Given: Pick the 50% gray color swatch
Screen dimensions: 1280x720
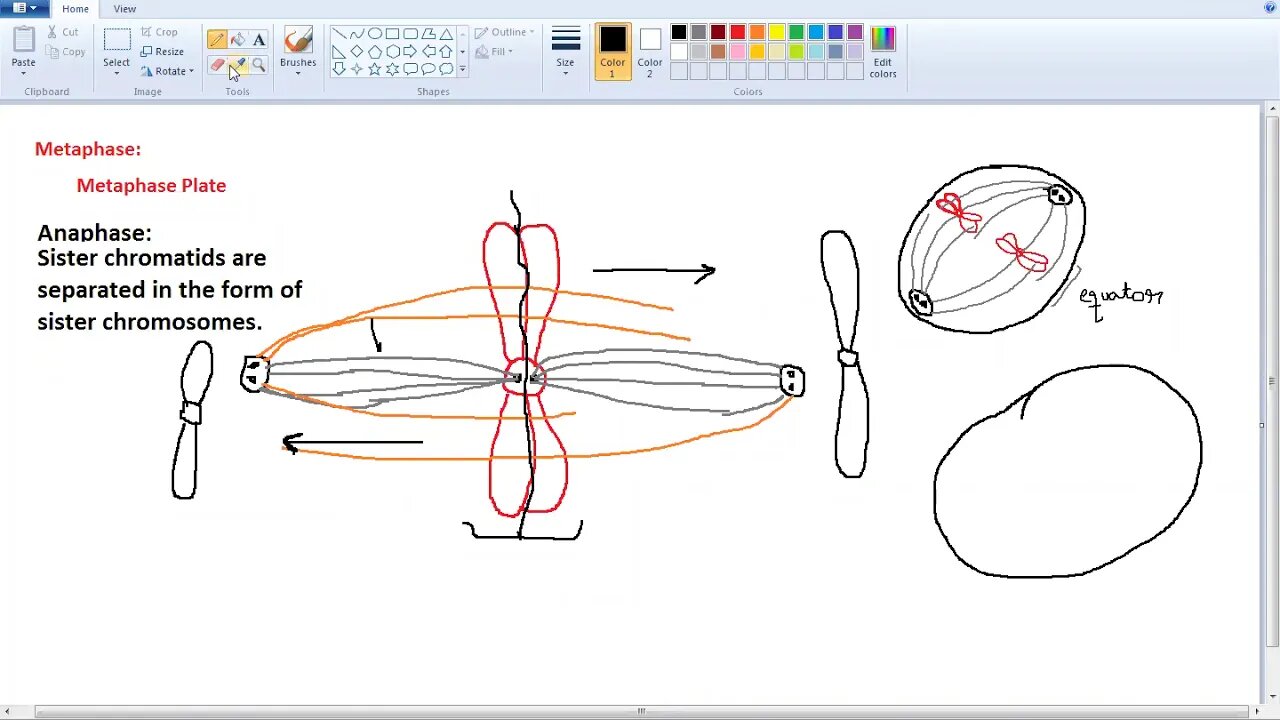Looking at the screenshot, I should [x=699, y=33].
